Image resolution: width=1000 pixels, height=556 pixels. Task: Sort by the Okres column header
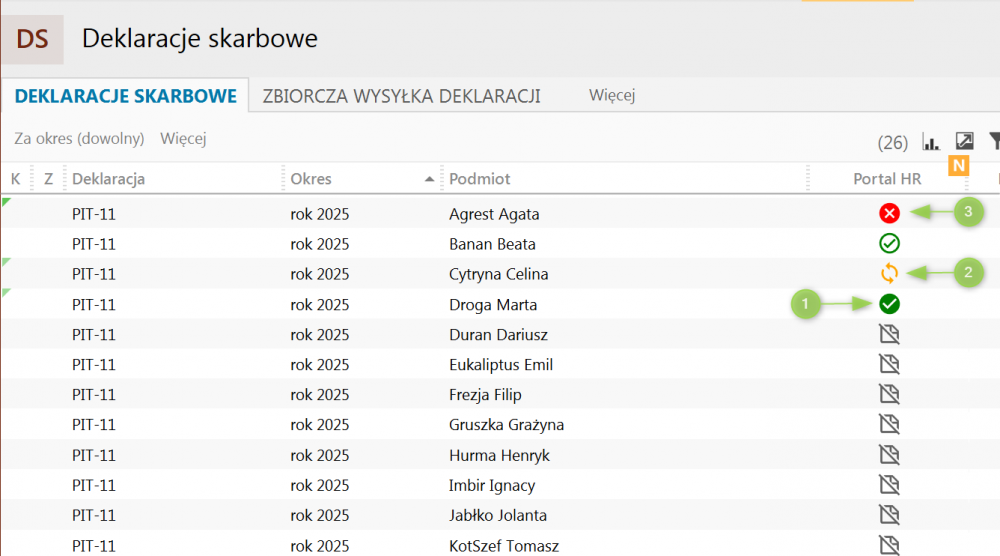311,179
